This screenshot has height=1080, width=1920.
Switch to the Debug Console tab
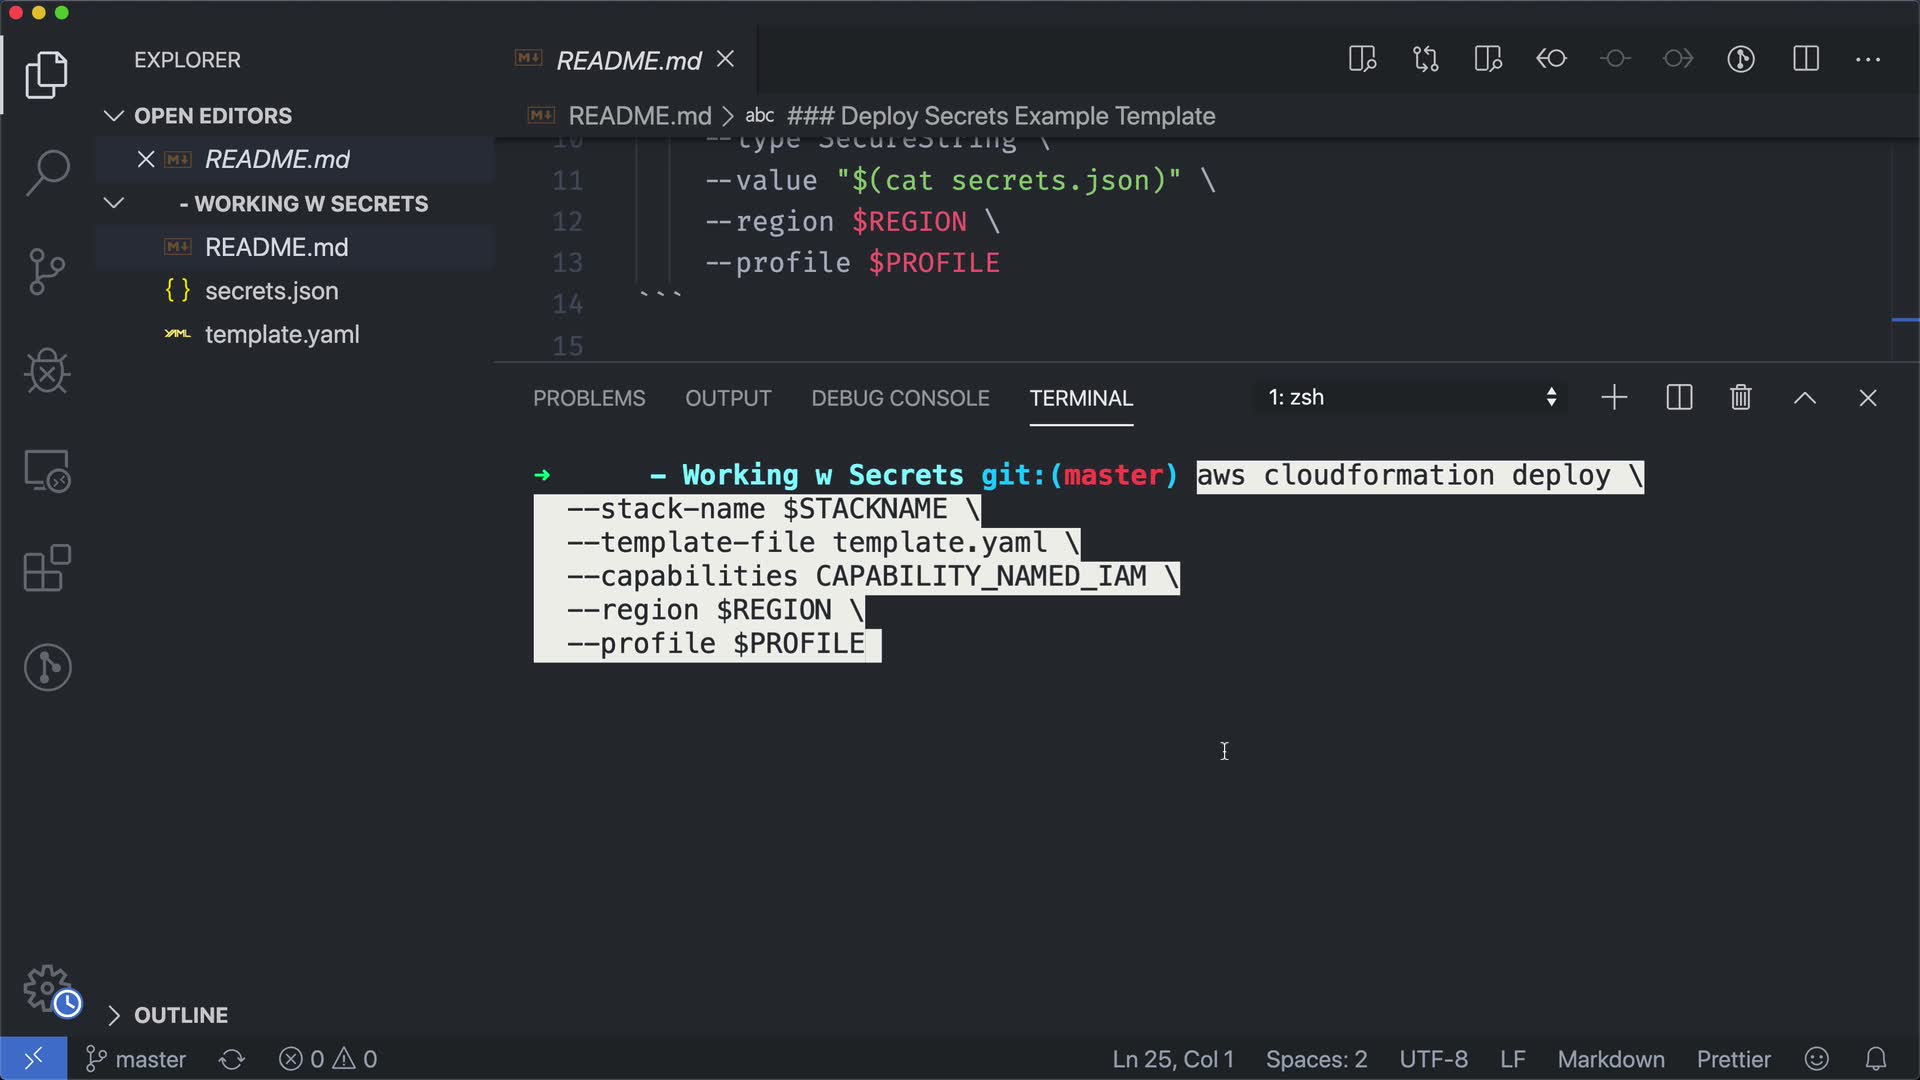pos(900,398)
